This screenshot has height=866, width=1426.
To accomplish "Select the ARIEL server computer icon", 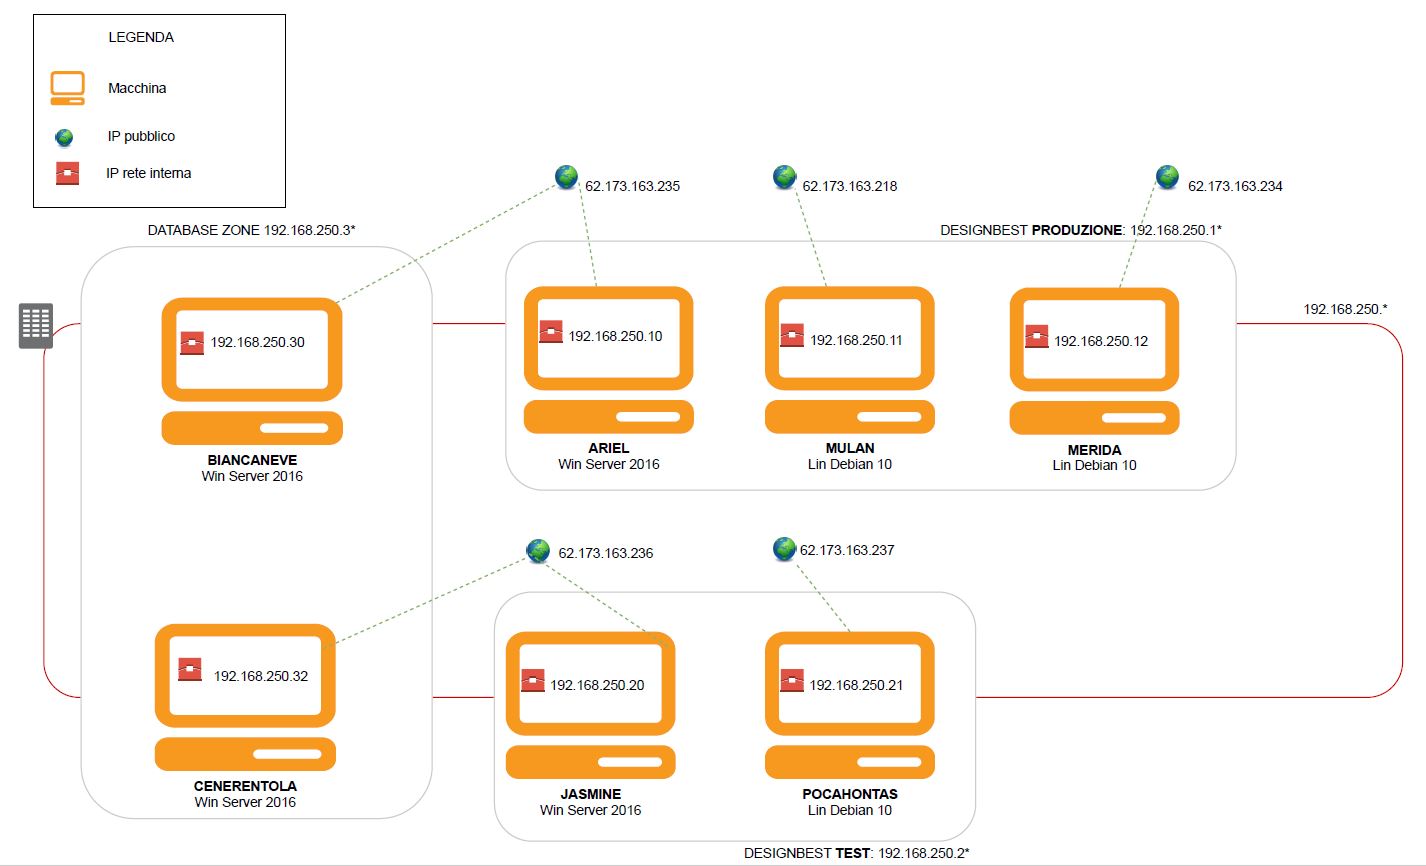I will click(608, 360).
